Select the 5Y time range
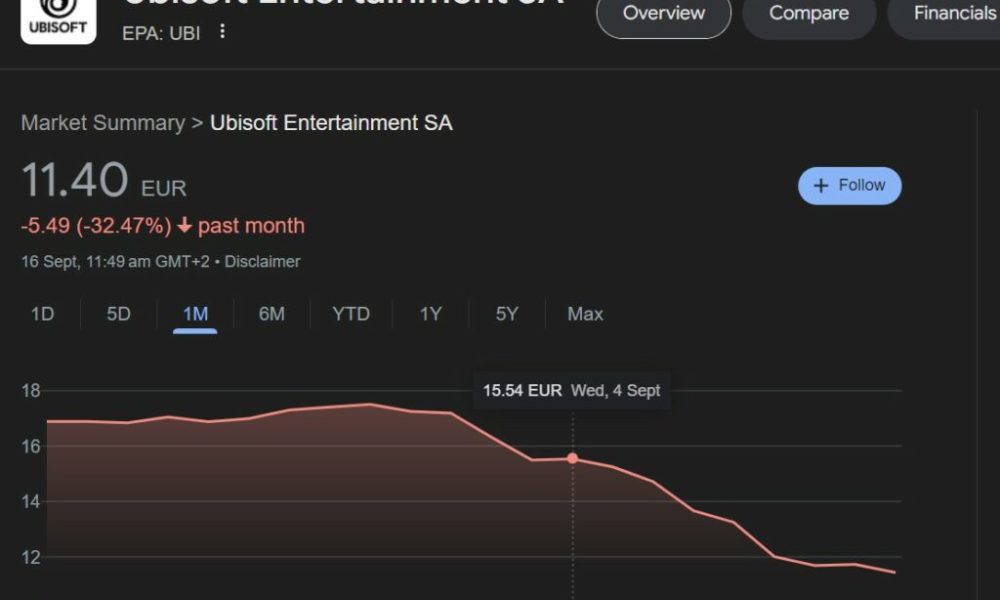The image size is (1000, 600). pos(507,314)
